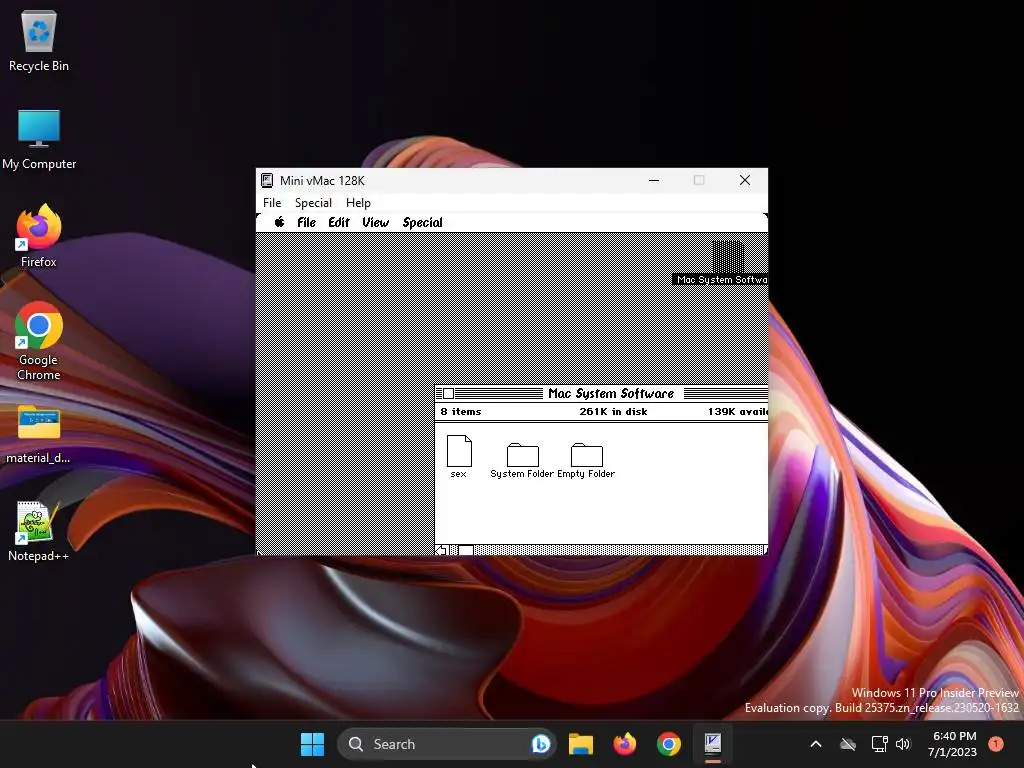
Task: Click the '261K in disk' text
Action: (613, 411)
